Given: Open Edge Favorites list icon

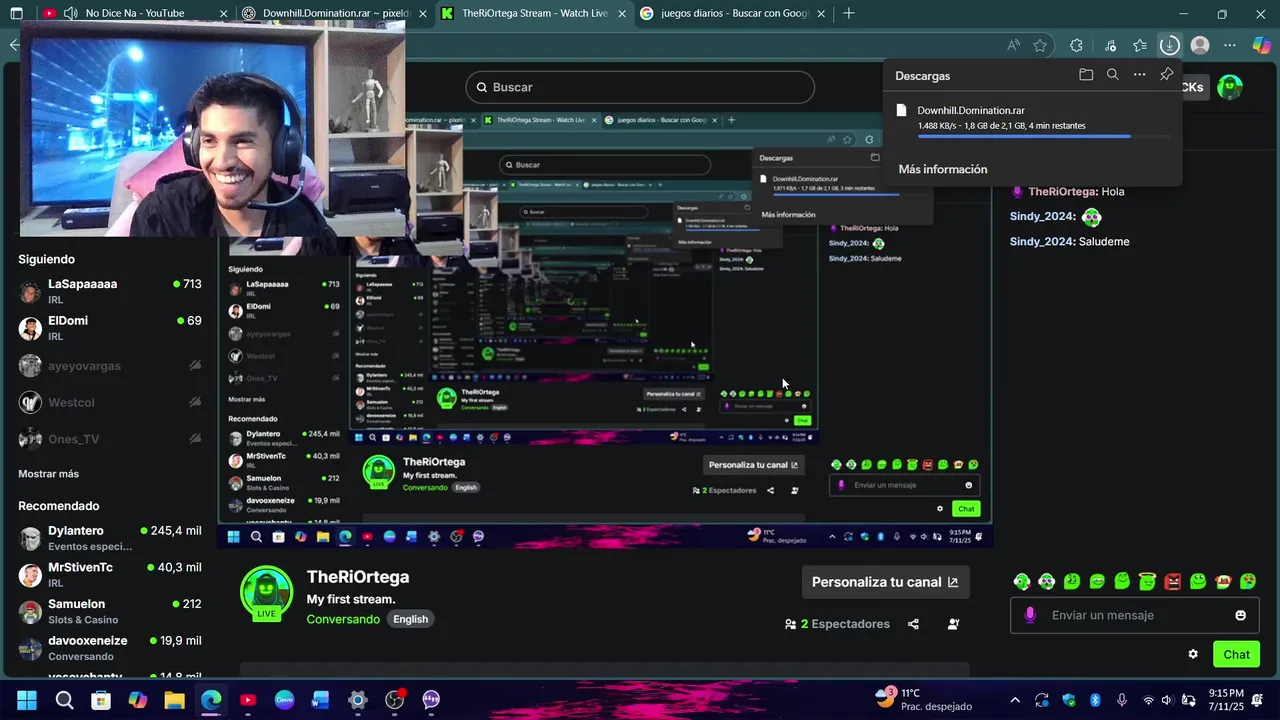Looking at the screenshot, I should [x=1140, y=45].
